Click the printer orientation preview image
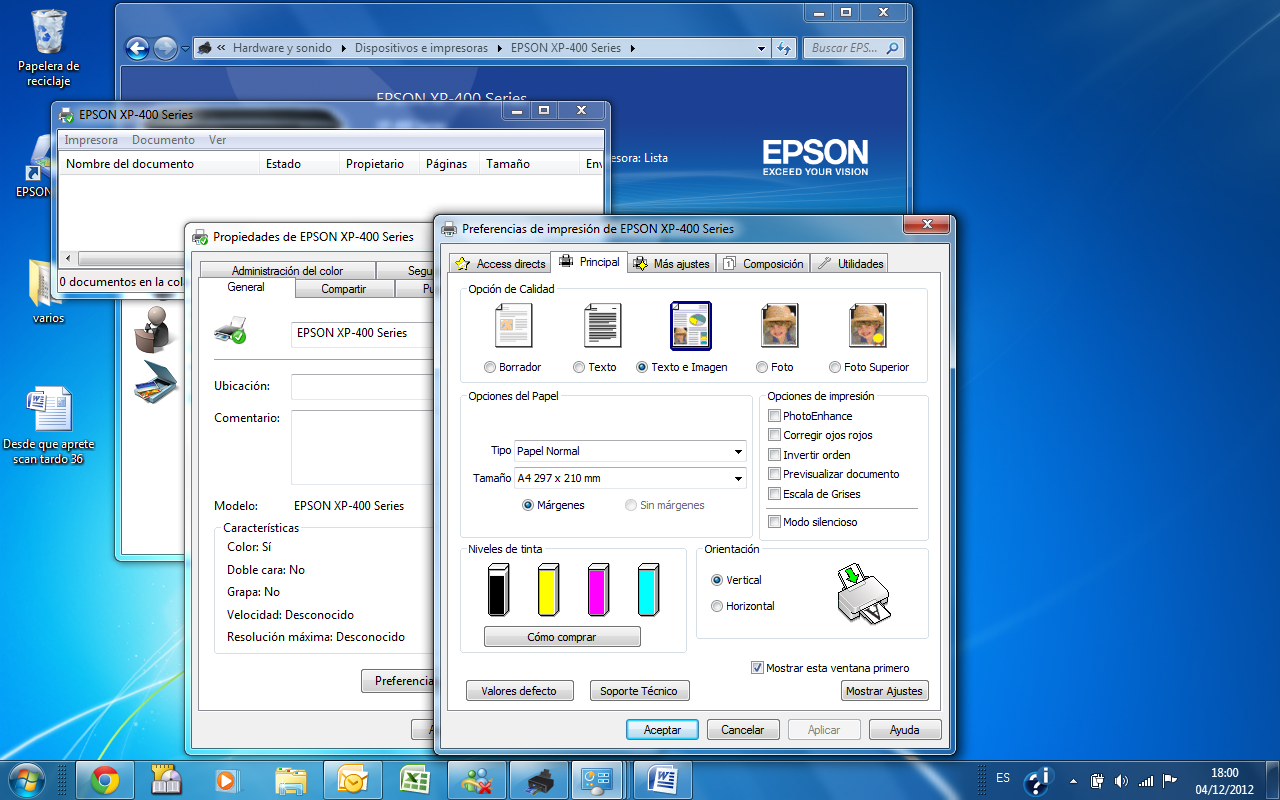Viewport: 1280px width, 800px height. pyautogui.click(x=862, y=594)
